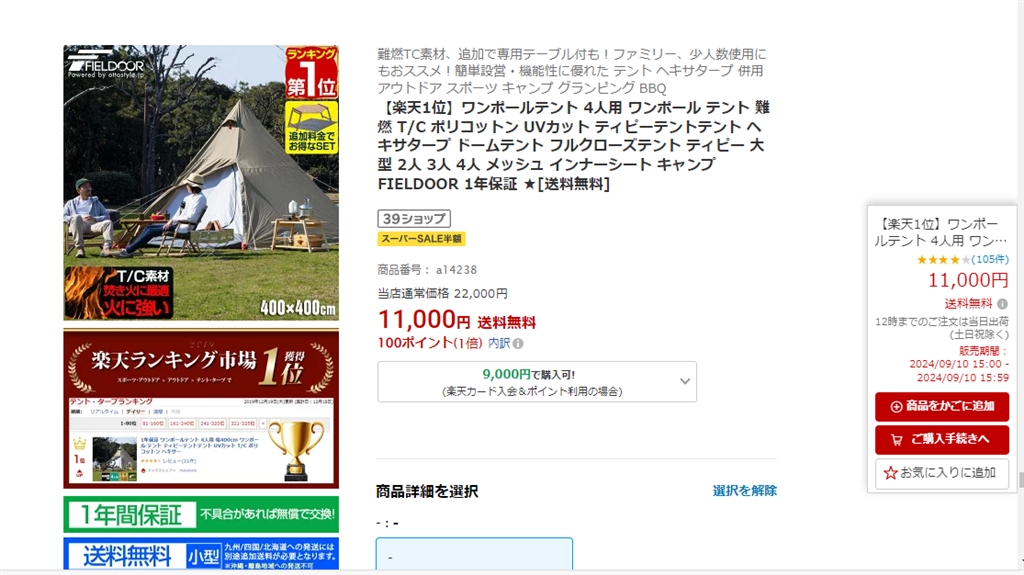Click the star icon on お気に入りに追加
Image resolution: width=1024 pixels, height=575 pixels.
tap(890, 472)
